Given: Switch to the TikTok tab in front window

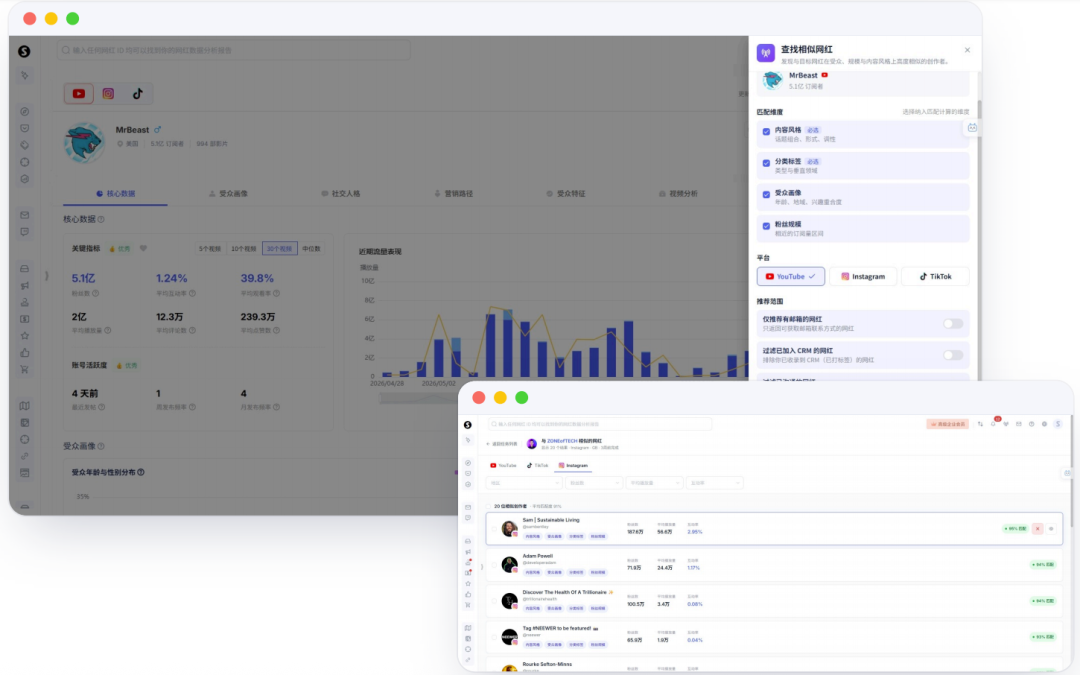Looking at the screenshot, I should [537, 466].
